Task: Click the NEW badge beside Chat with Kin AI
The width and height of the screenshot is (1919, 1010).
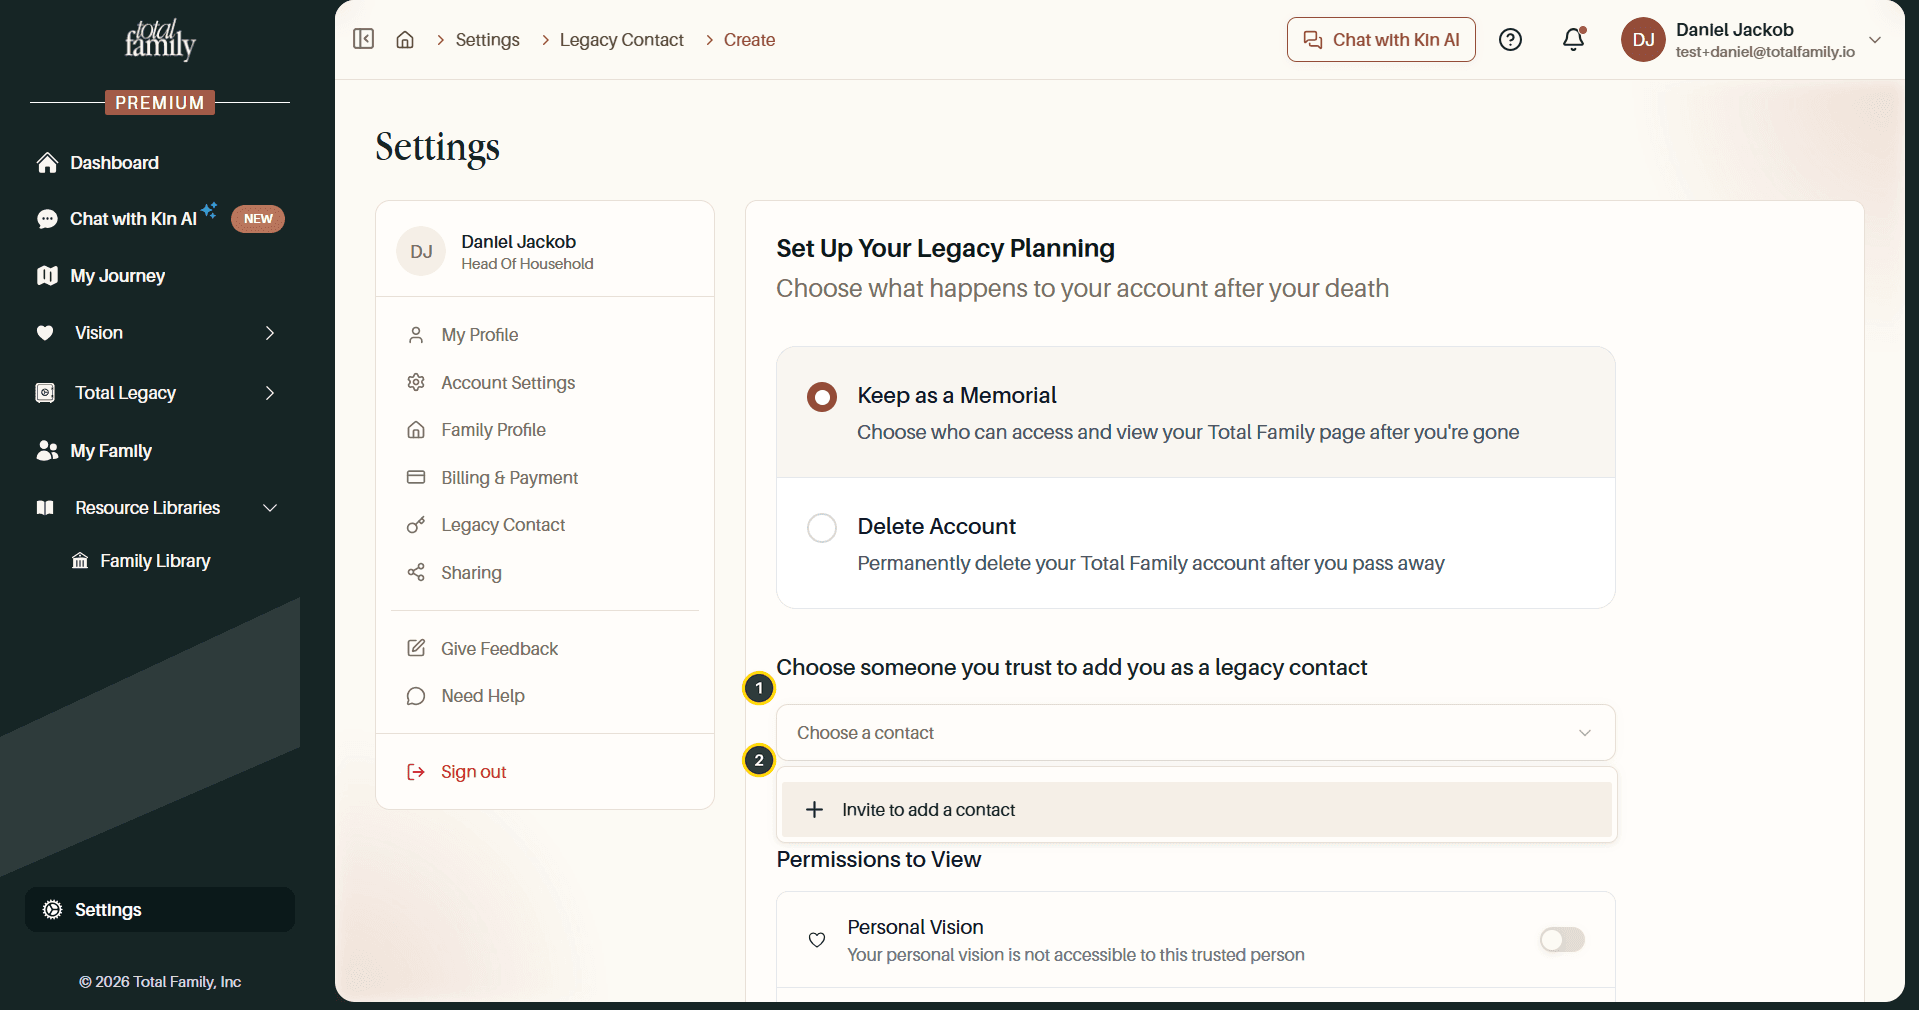Action: tap(258, 219)
